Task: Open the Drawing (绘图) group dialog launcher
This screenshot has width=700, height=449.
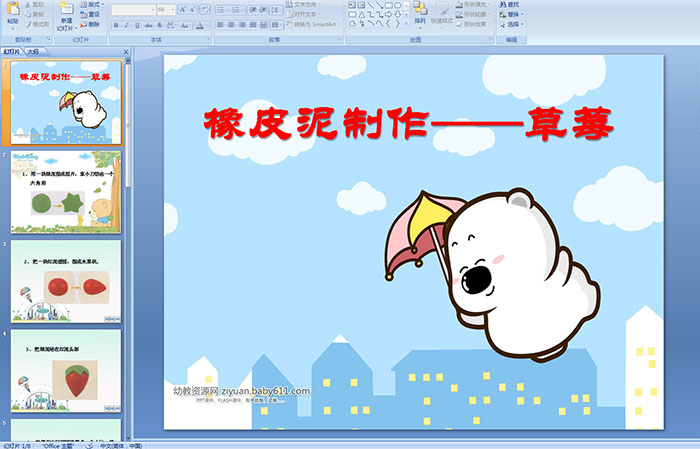Action: (x=491, y=39)
